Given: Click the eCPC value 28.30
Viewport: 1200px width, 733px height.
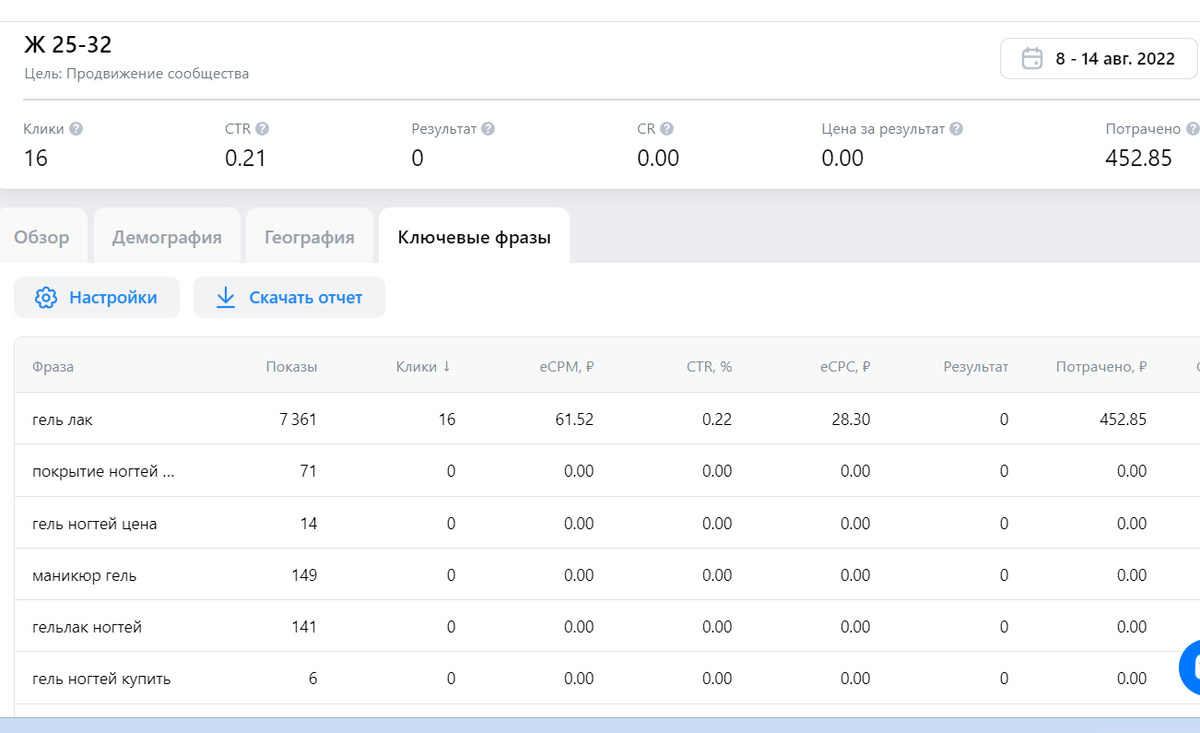Looking at the screenshot, I should pyautogui.click(x=850, y=420).
